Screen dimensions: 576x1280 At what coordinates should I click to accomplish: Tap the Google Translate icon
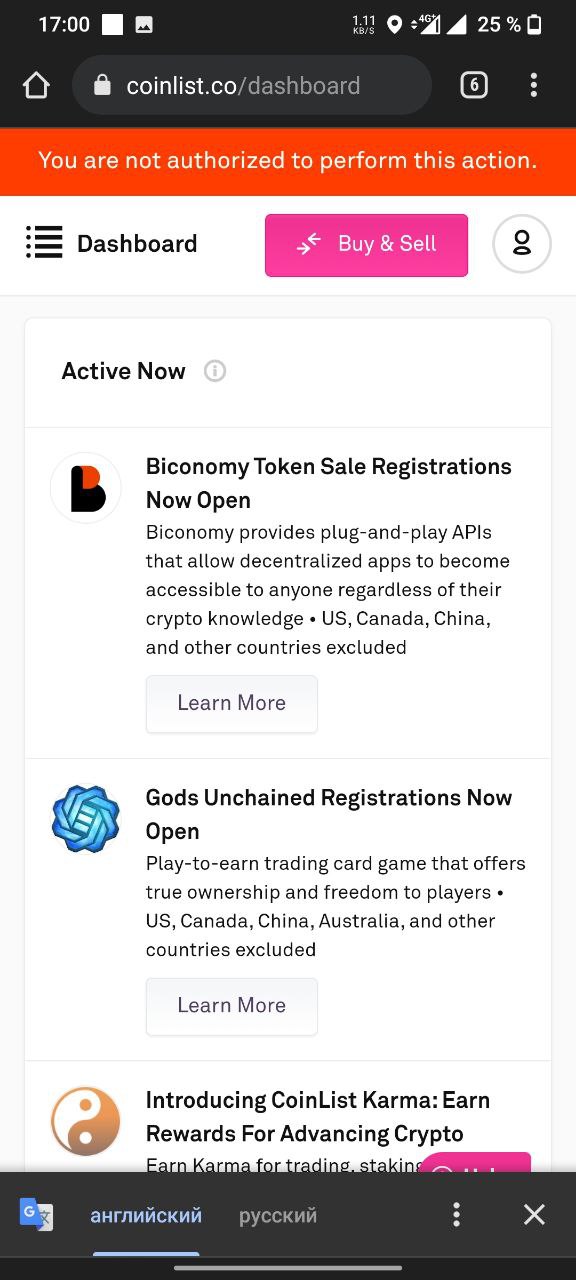click(36, 1215)
